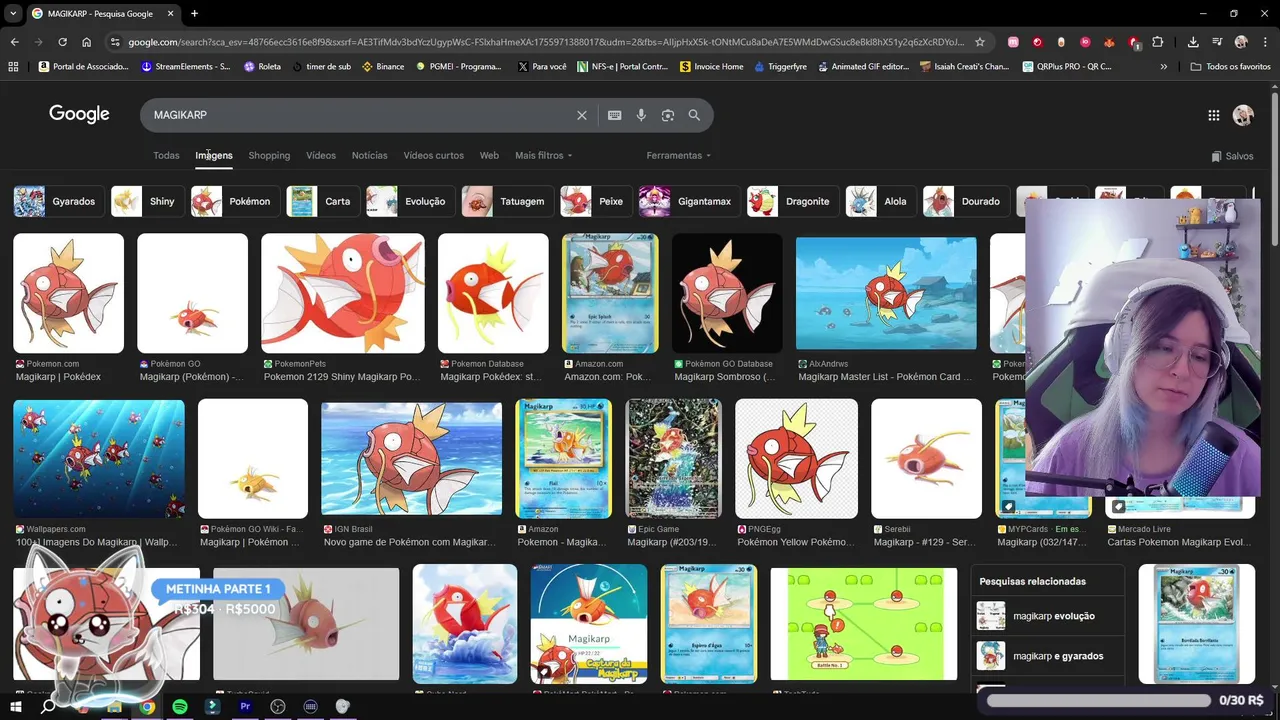Filter images by Evolução chip
The height and width of the screenshot is (720, 1280).
coord(409,201)
